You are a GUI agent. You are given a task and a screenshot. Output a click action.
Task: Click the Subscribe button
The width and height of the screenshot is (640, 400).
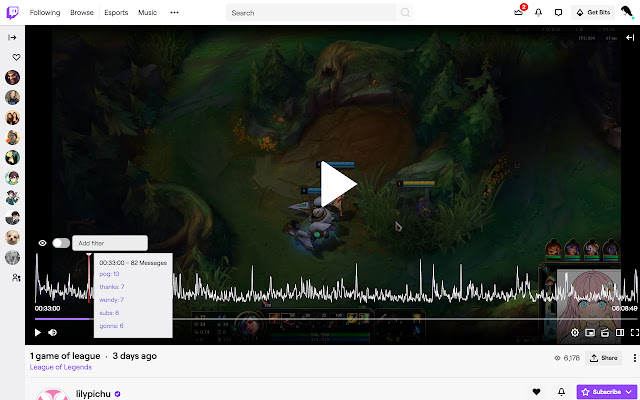click(x=607, y=392)
